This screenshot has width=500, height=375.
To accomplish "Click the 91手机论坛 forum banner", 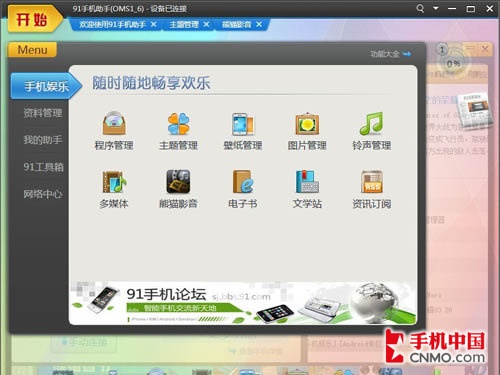I will point(243,303).
